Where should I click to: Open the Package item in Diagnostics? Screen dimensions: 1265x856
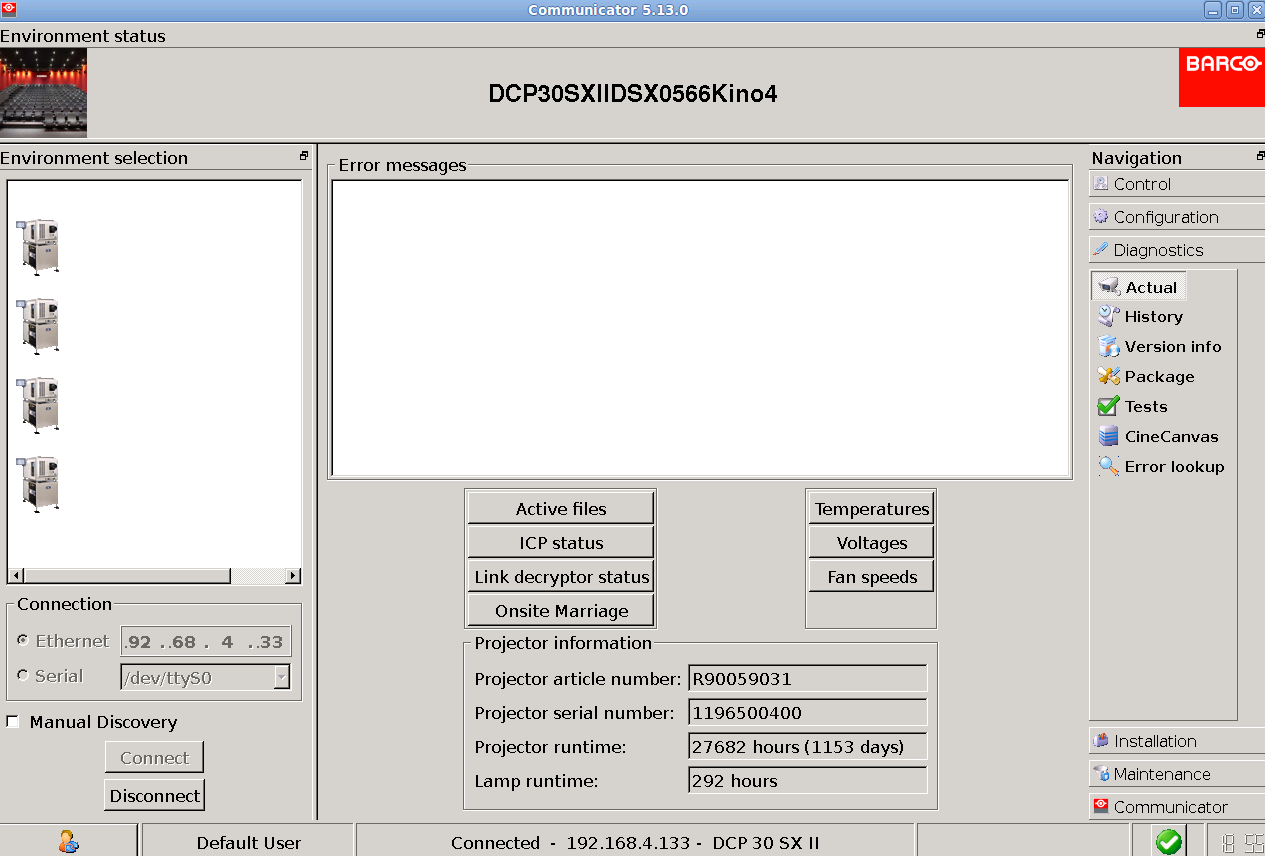coord(1146,377)
